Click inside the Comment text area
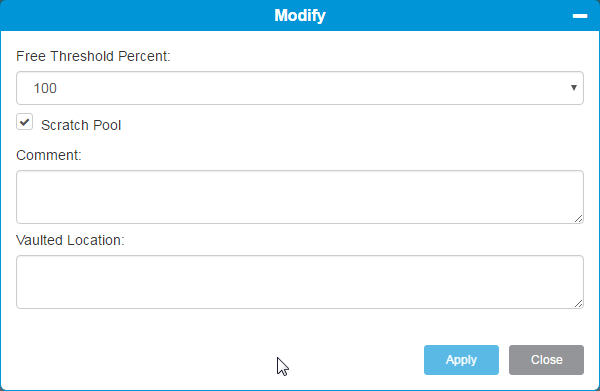The height and width of the screenshot is (391, 600). coord(300,197)
